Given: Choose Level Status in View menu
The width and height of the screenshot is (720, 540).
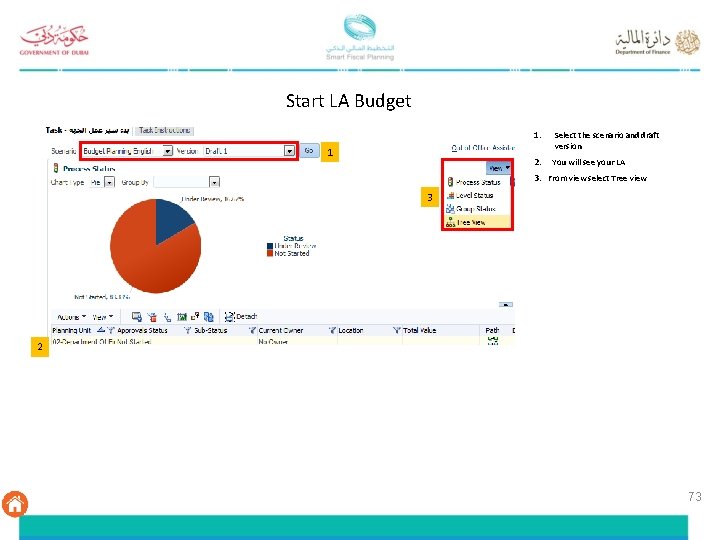Looking at the screenshot, I should [x=470, y=196].
